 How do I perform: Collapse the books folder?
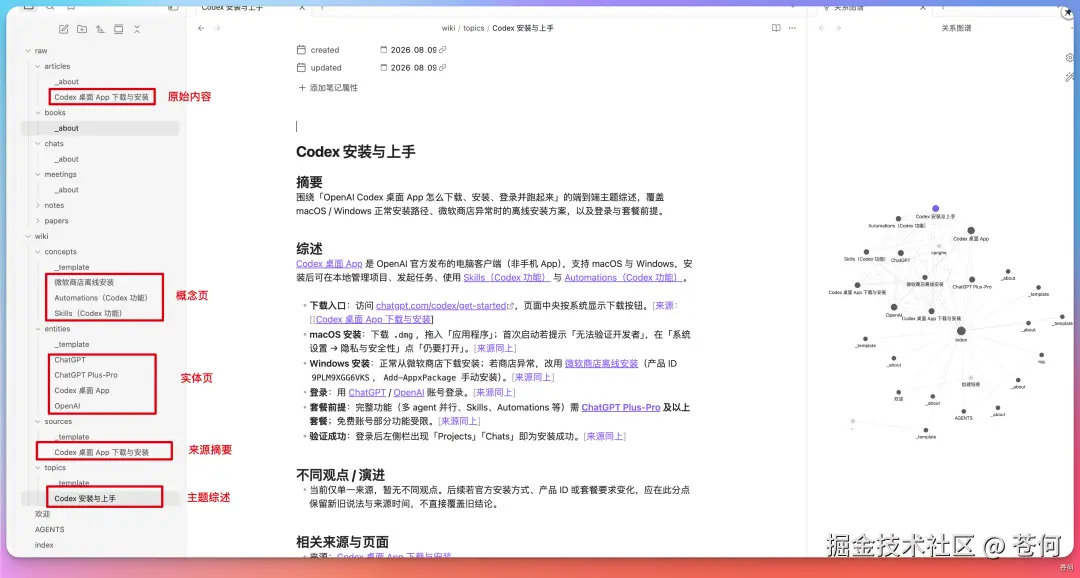pos(38,112)
